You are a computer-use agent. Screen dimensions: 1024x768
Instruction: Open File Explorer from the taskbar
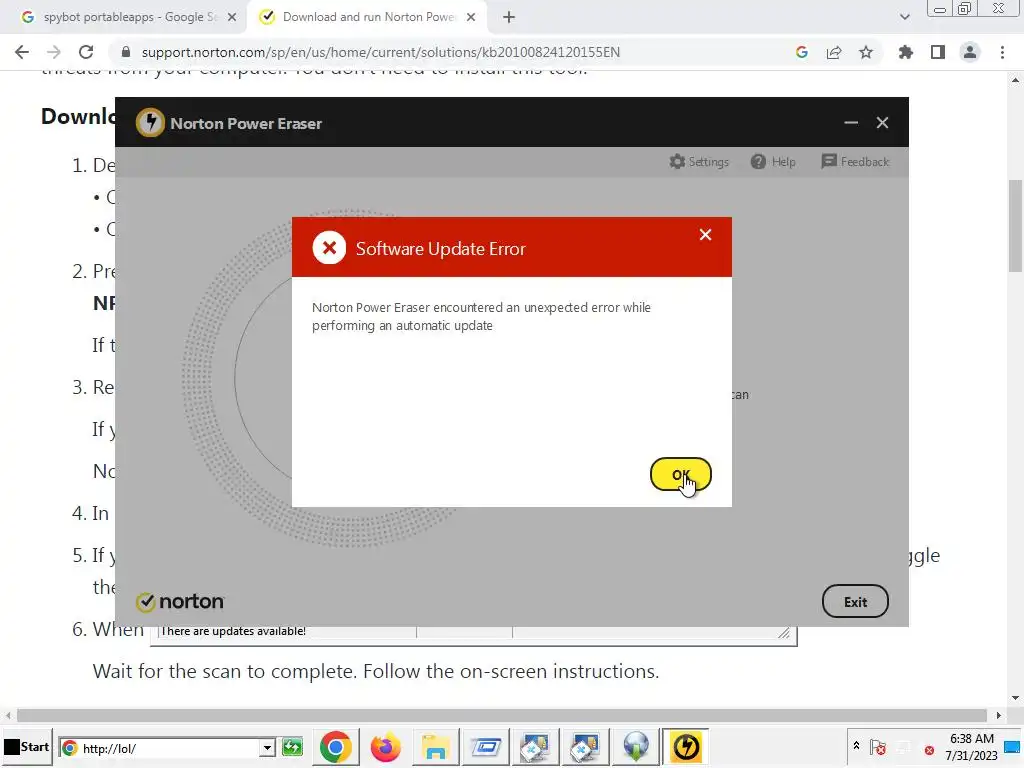(435, 747)
